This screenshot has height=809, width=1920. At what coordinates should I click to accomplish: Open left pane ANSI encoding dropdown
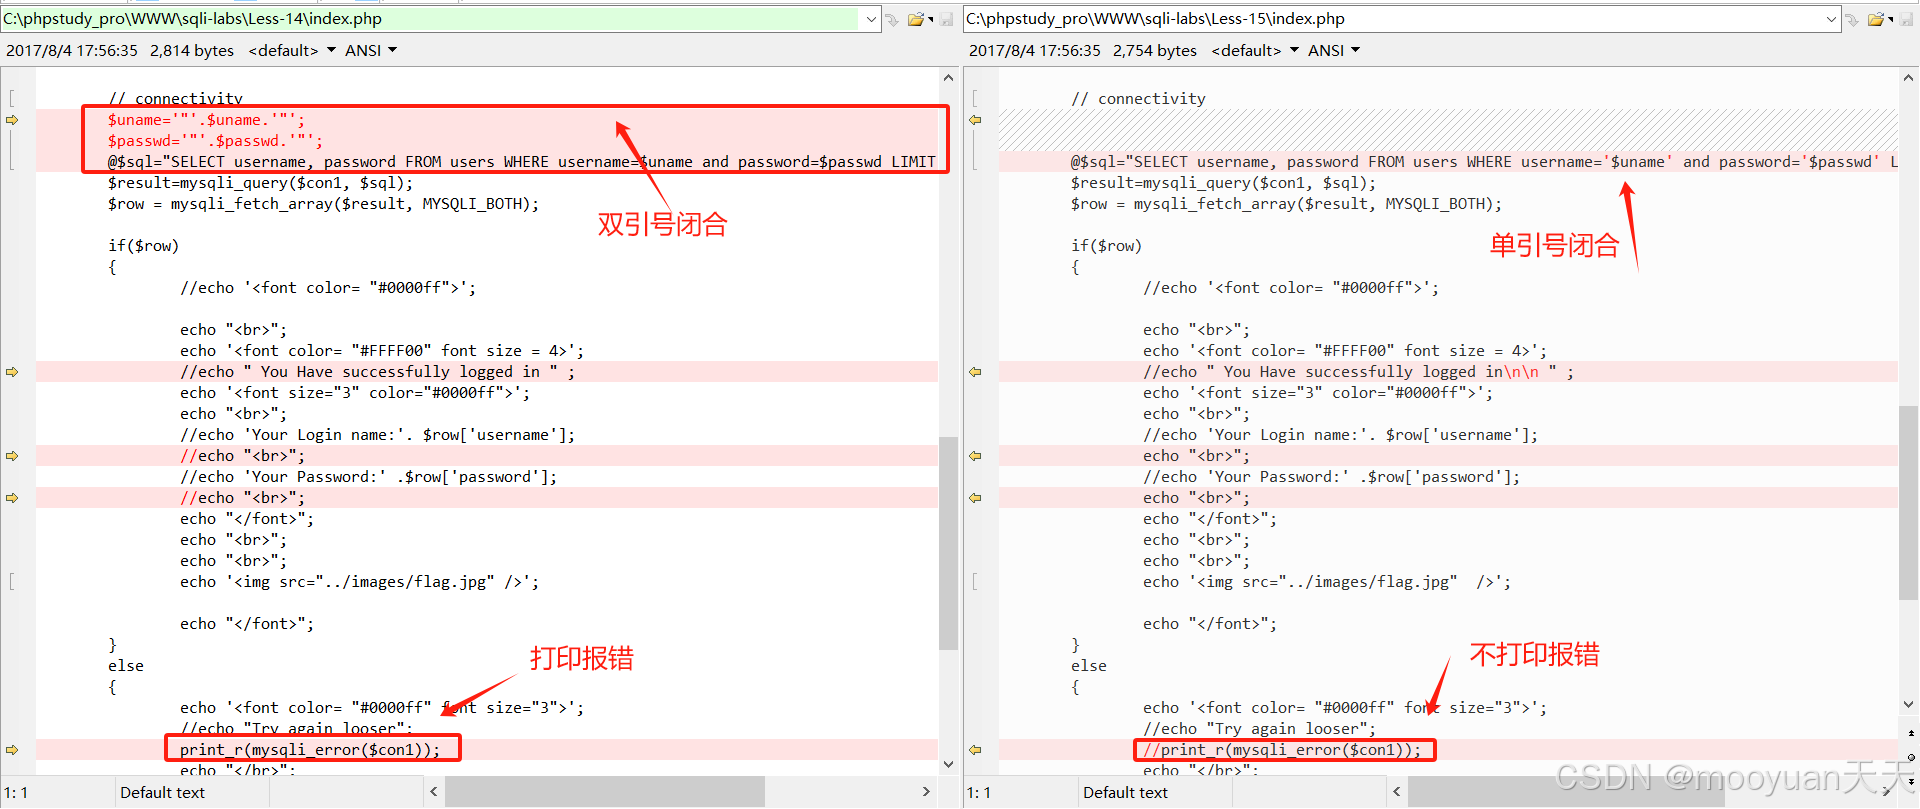click(371, 50)
